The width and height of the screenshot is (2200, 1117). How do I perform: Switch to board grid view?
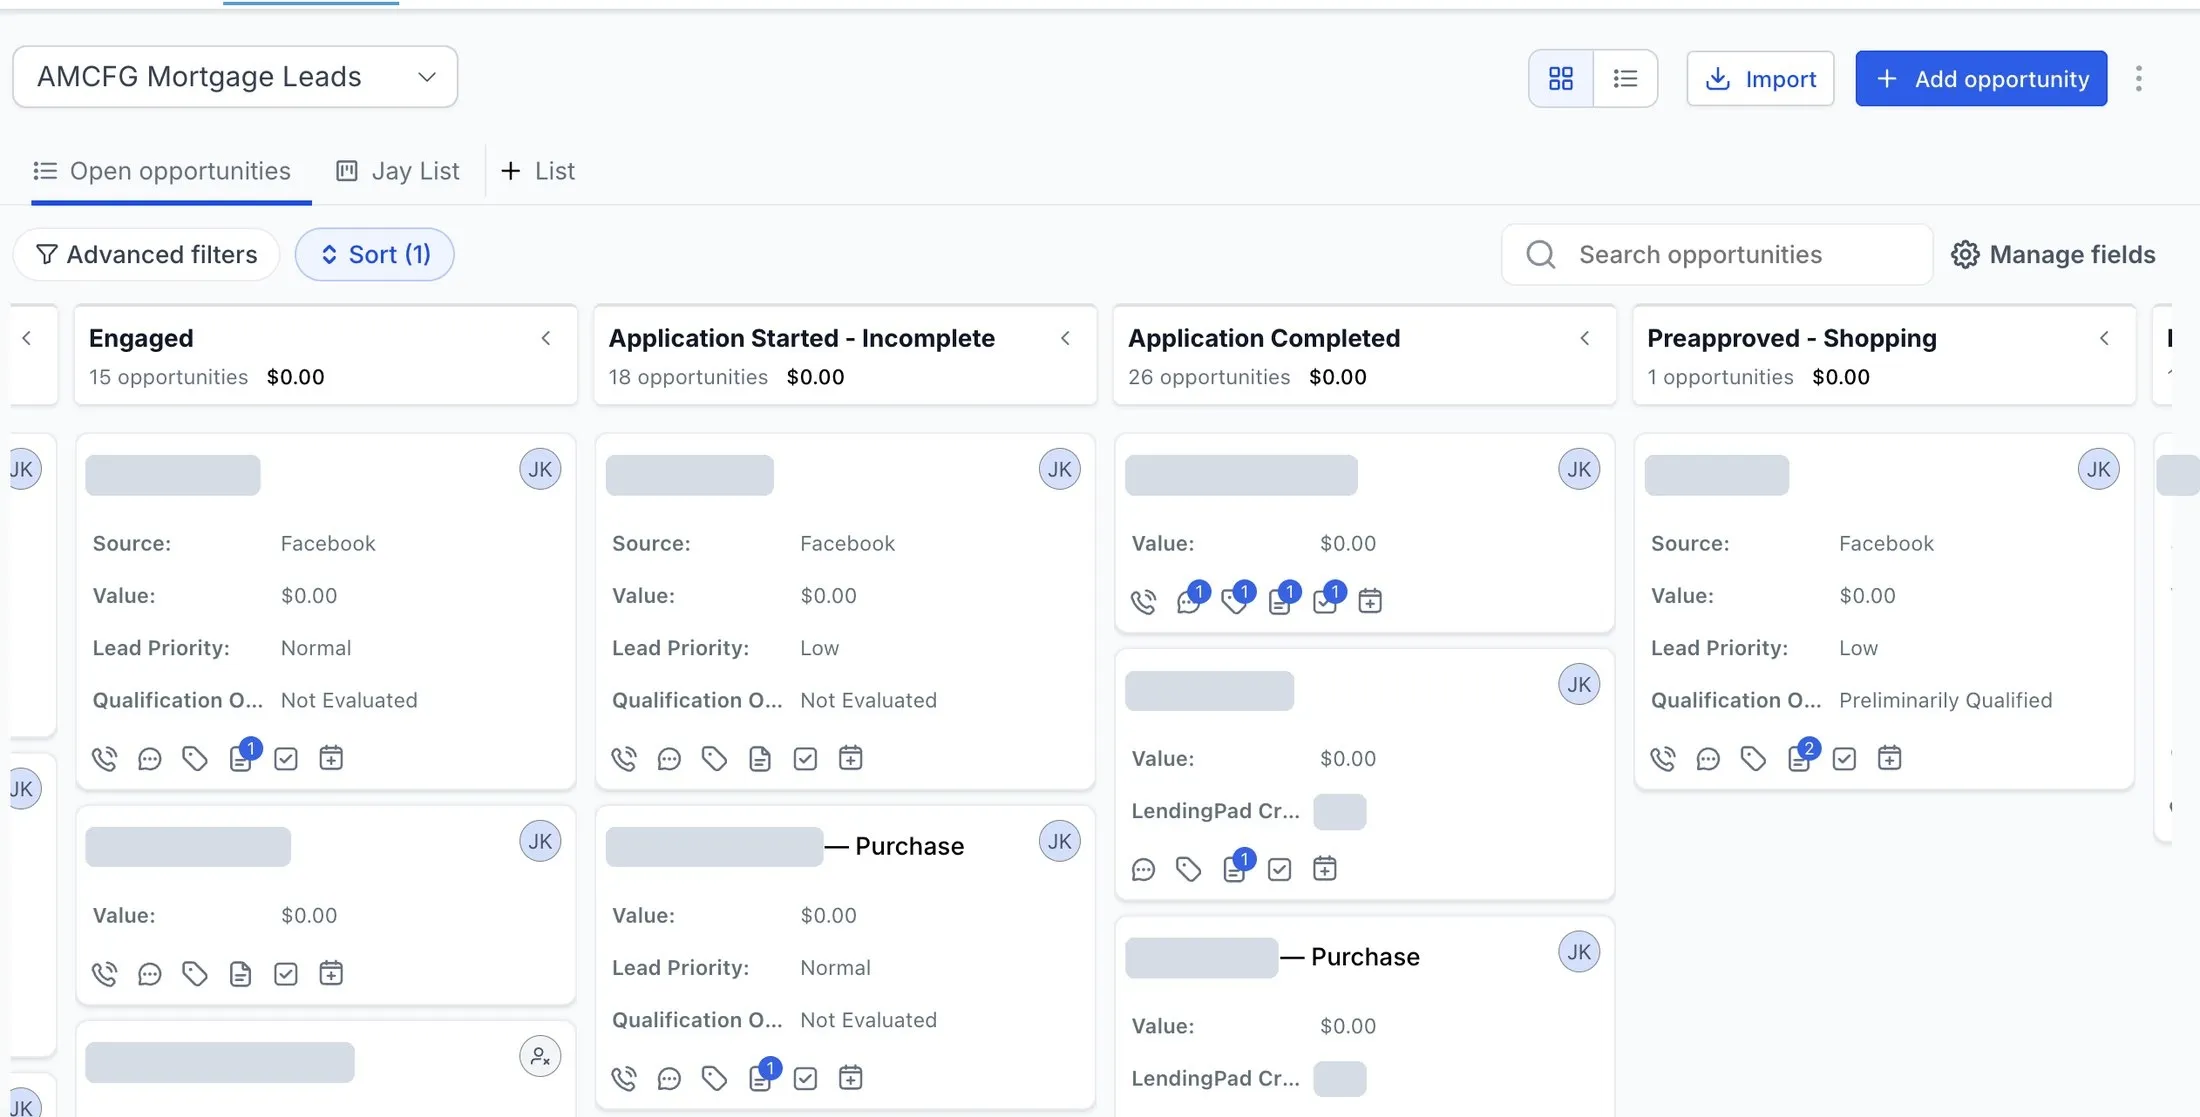coord(1560,78)
